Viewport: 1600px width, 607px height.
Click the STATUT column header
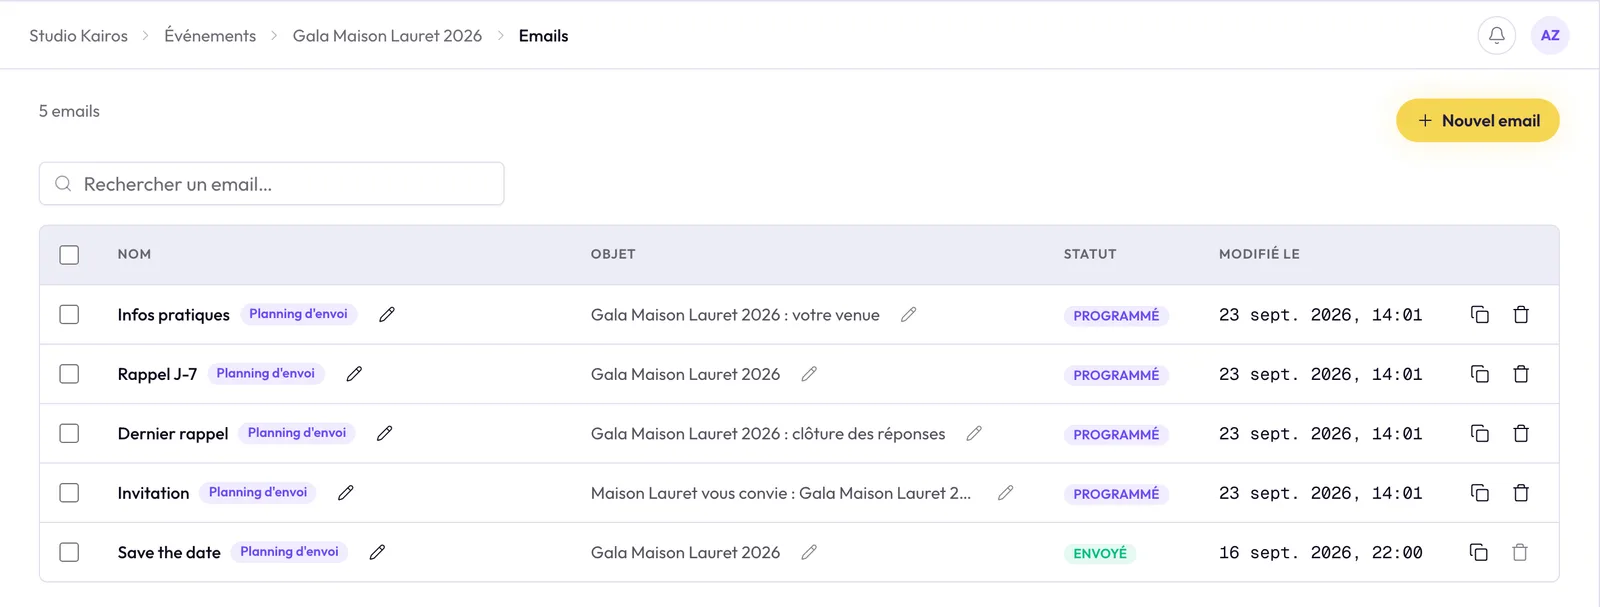click(1090, 255)
